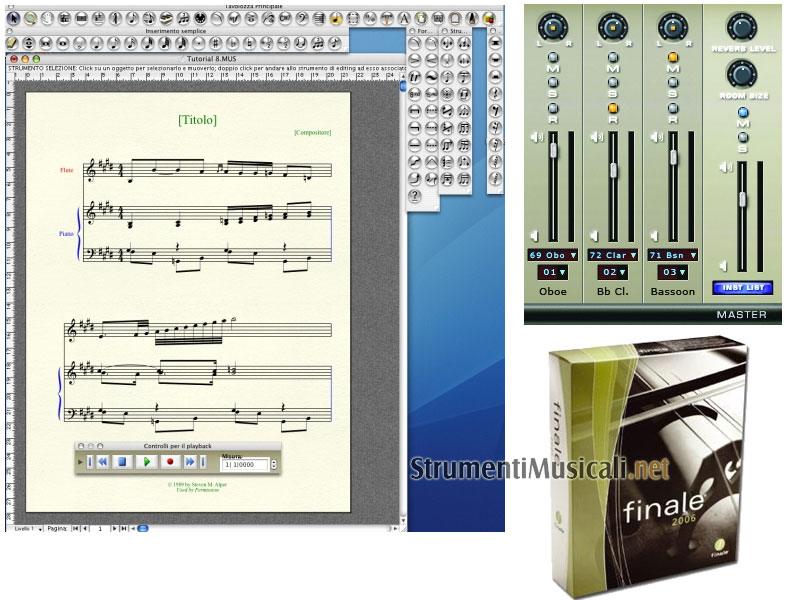This screenshot has height=600, width=800.
Task: Click the INST LIST button
Action: 743,287
